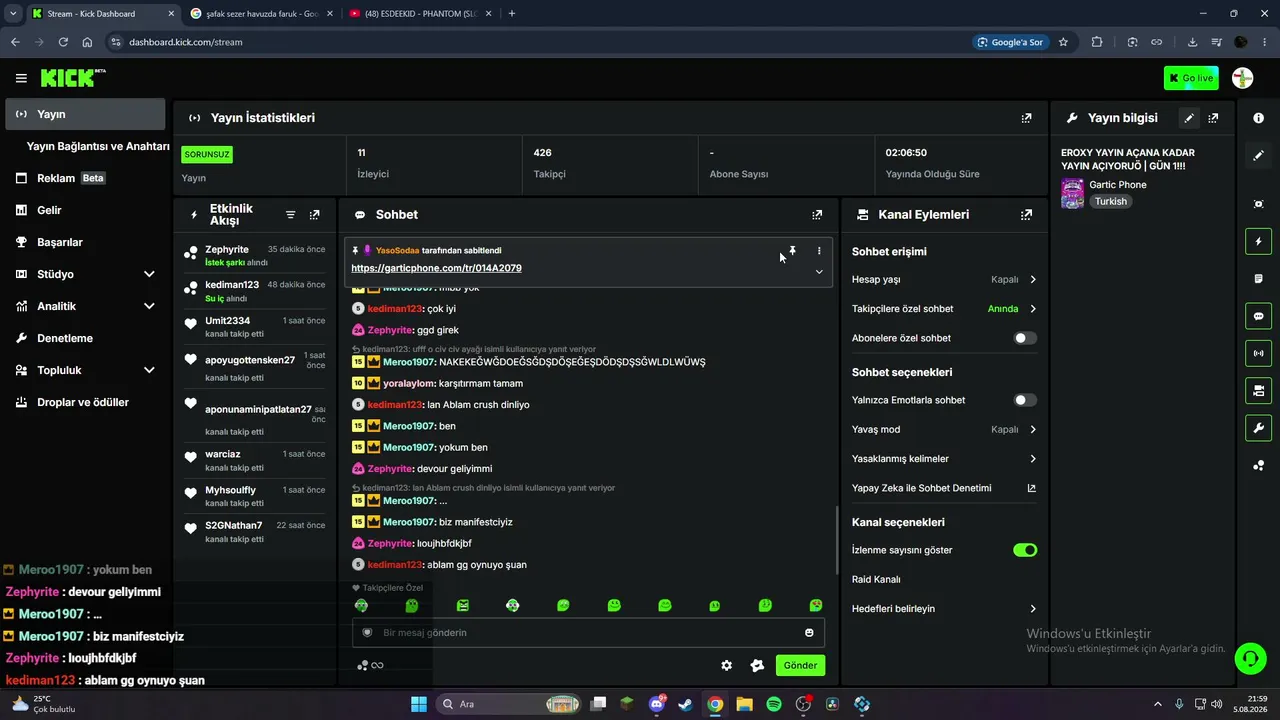This screenshot has height=720, width=1280.
Task: Pop out the Yayın İstatistikleri panel
Action: coord(1026,118)
